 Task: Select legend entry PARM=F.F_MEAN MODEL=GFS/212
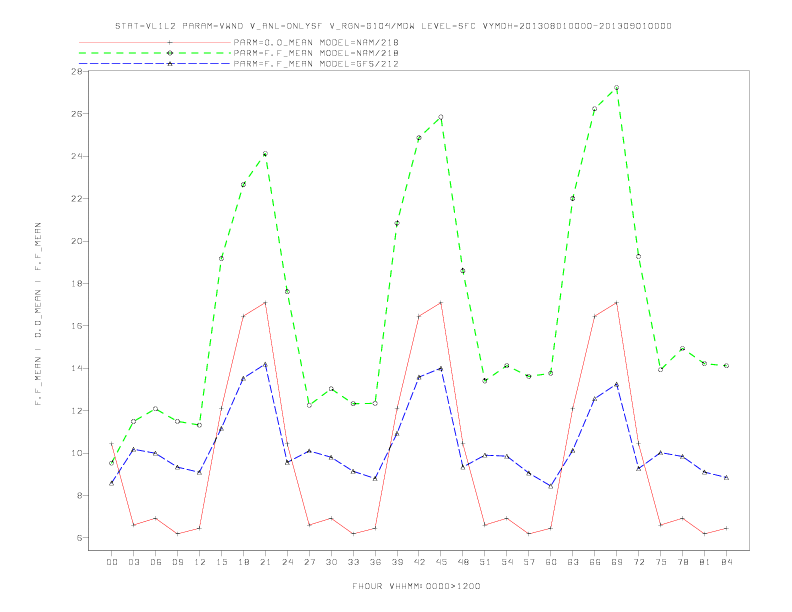[316, 64]
